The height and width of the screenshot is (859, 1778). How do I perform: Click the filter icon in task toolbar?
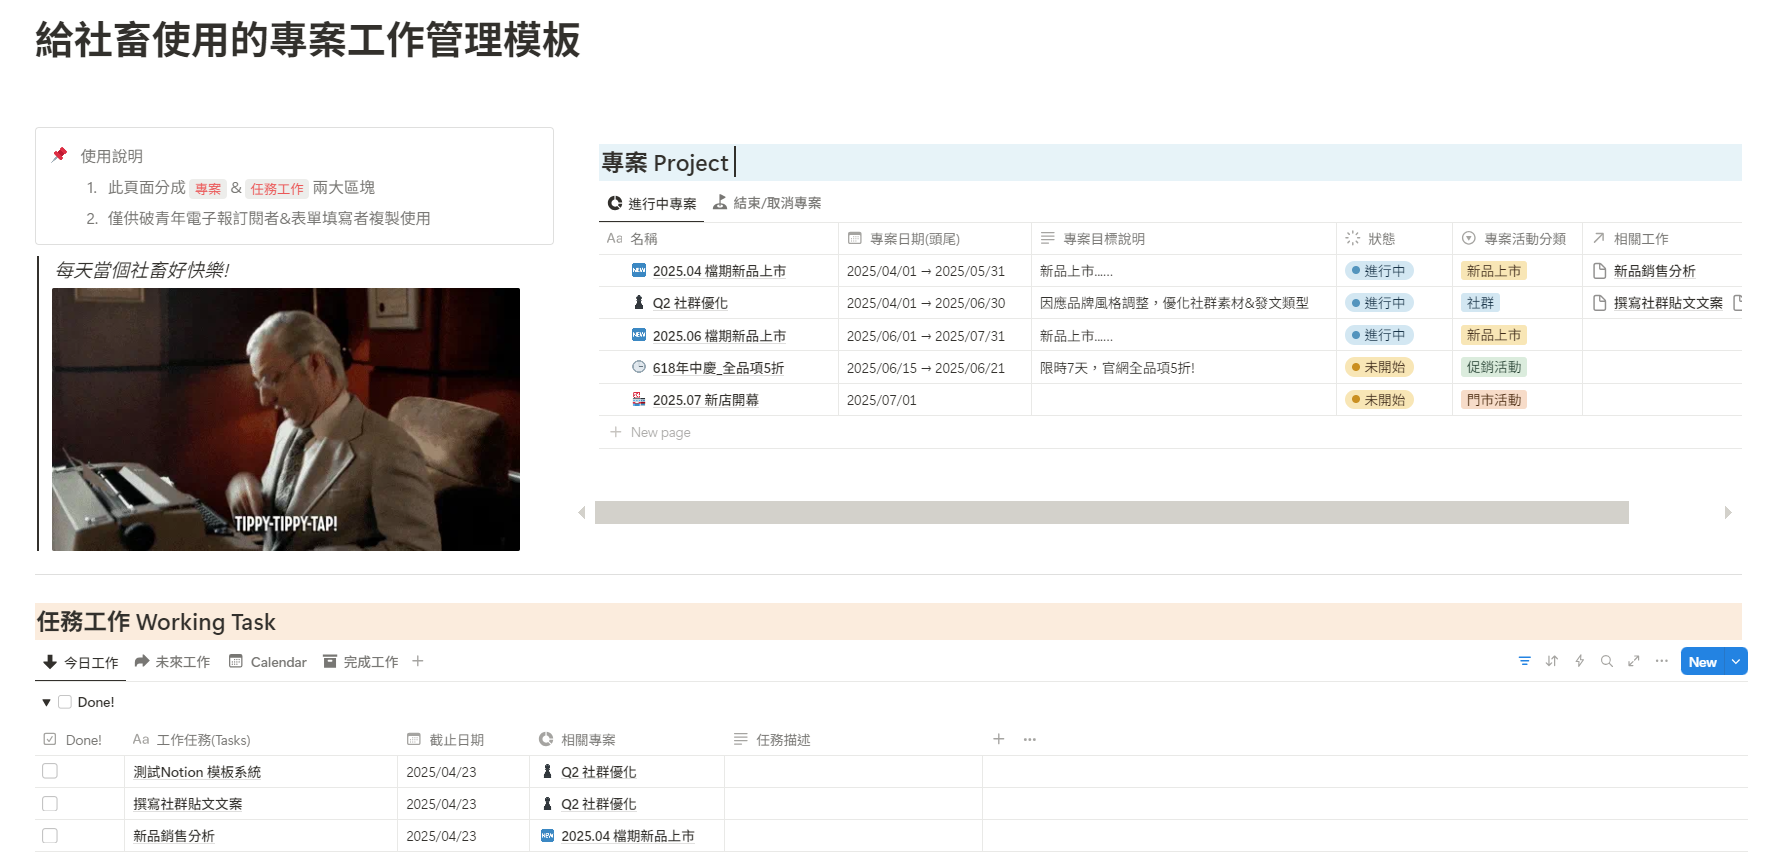(x=1524, y=661)
